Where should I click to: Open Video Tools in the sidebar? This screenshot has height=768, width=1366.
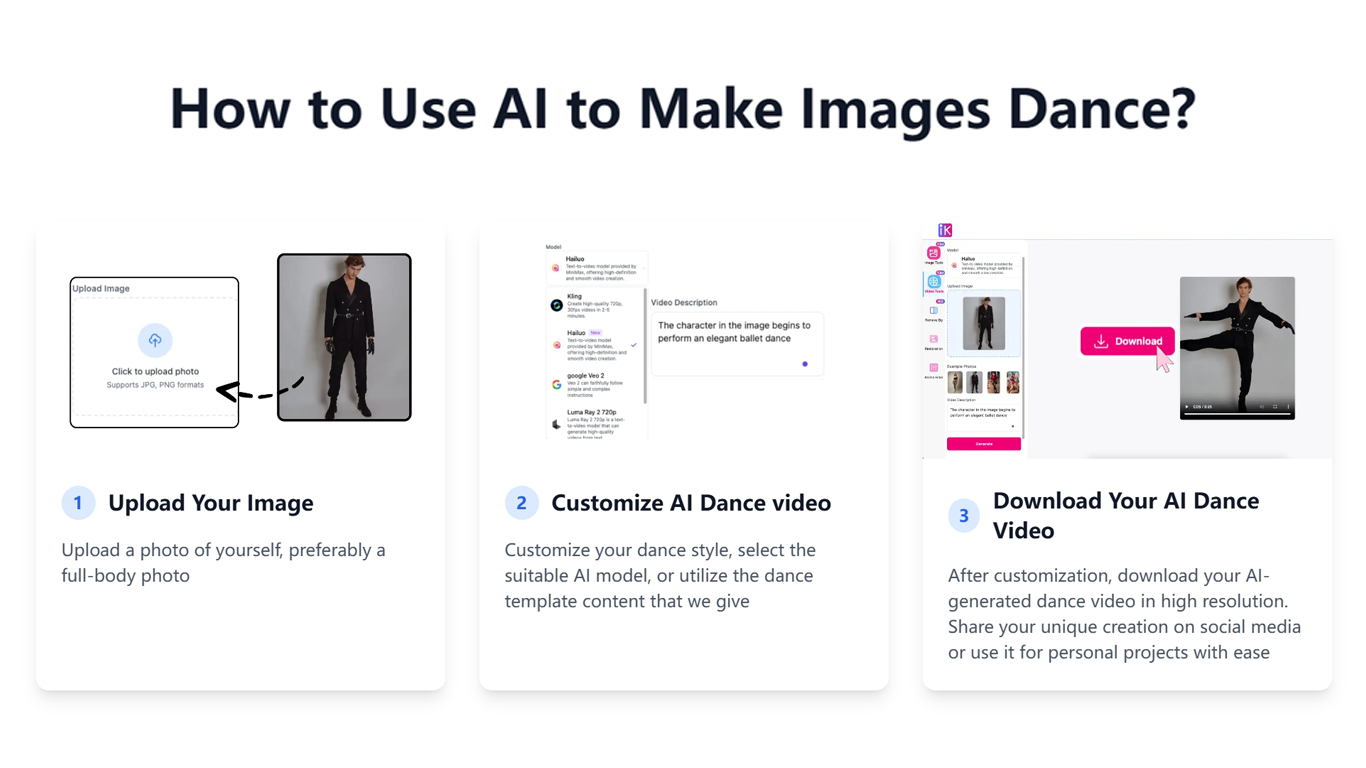point(934,283)
